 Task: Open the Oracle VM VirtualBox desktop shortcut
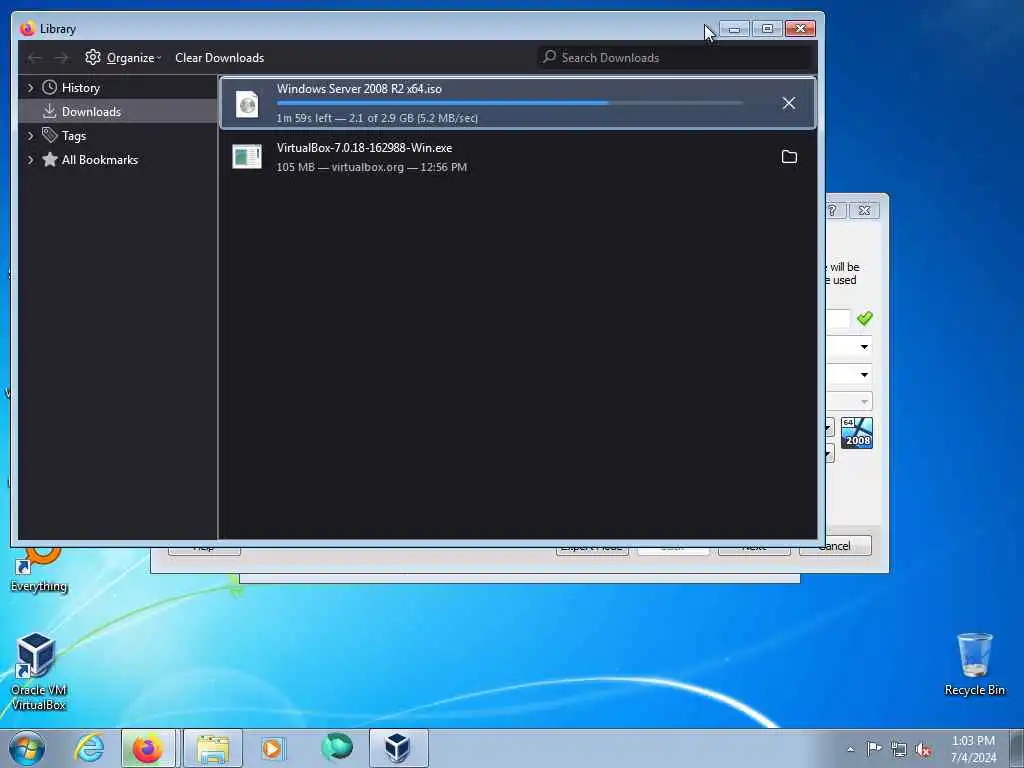[39, 671]
